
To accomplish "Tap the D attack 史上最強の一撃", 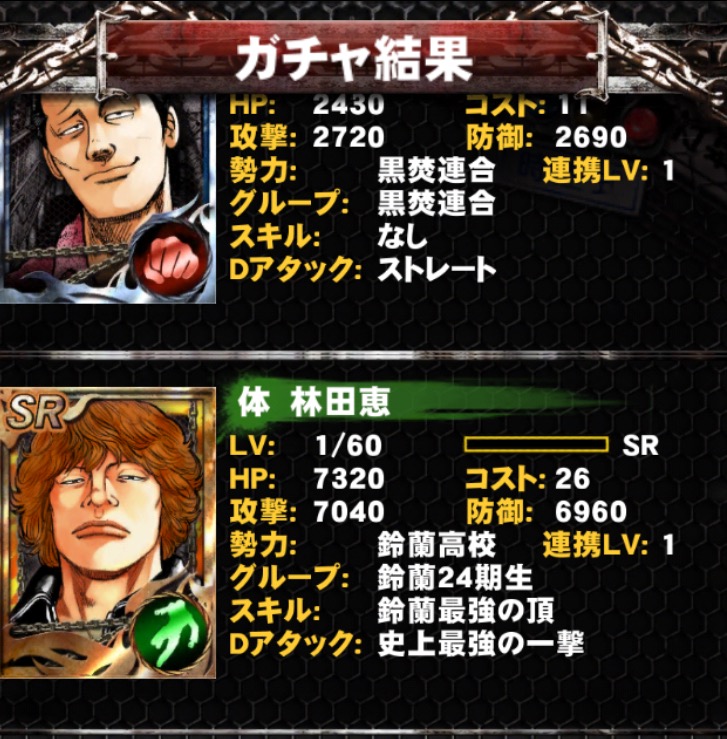I will coord(481,644).
